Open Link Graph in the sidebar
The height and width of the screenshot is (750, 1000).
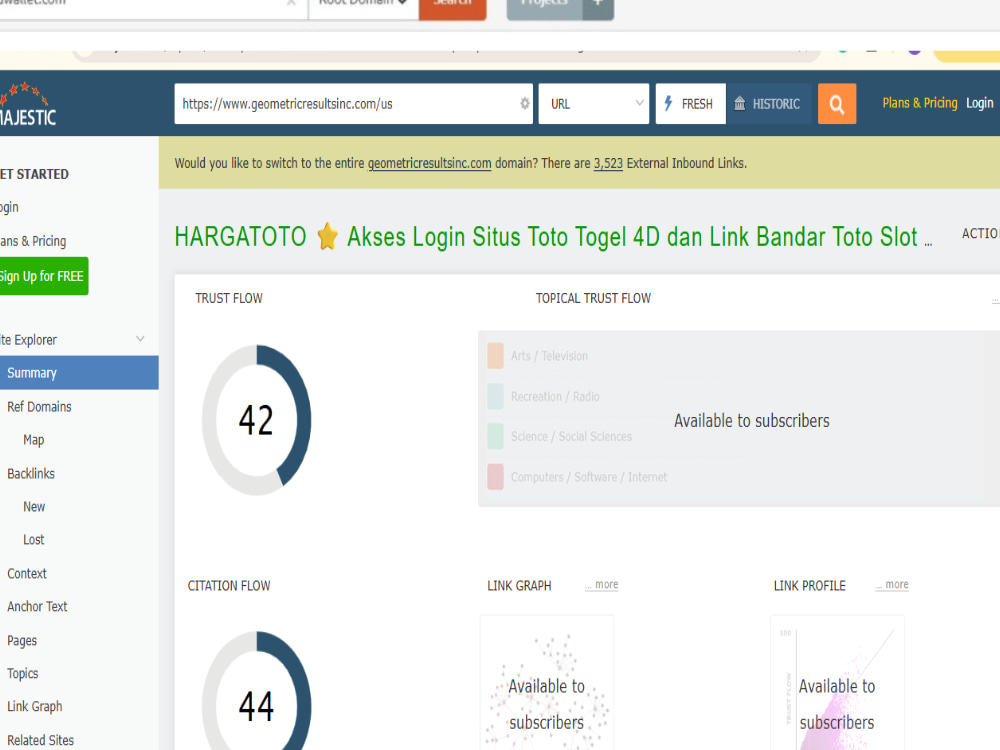(34, 707)
